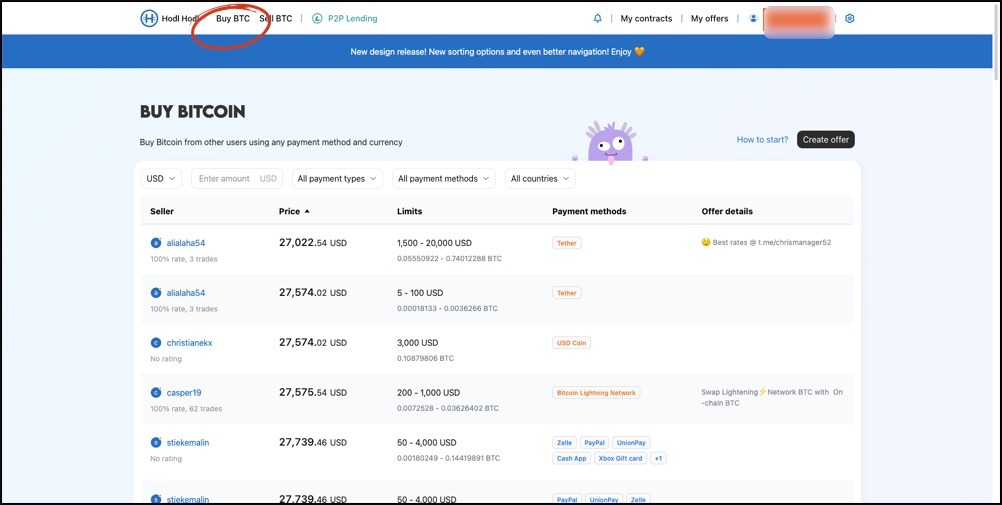Click the New design release banner

[x=497, y=51]
